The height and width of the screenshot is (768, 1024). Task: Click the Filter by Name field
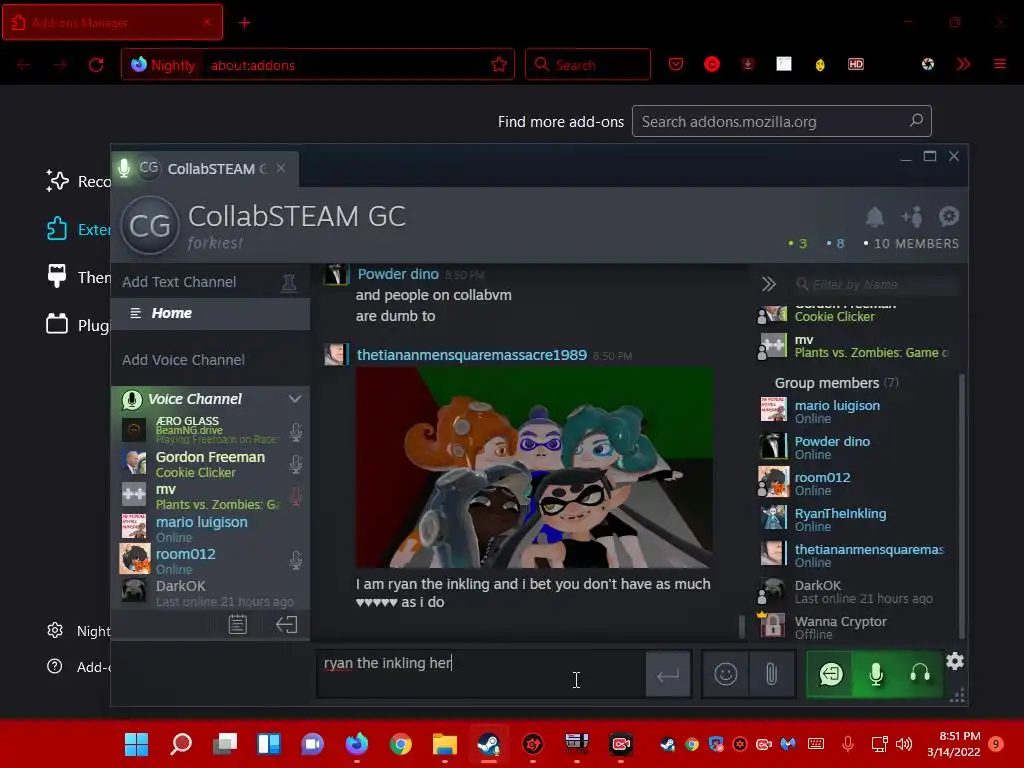[x=877, y=284]
